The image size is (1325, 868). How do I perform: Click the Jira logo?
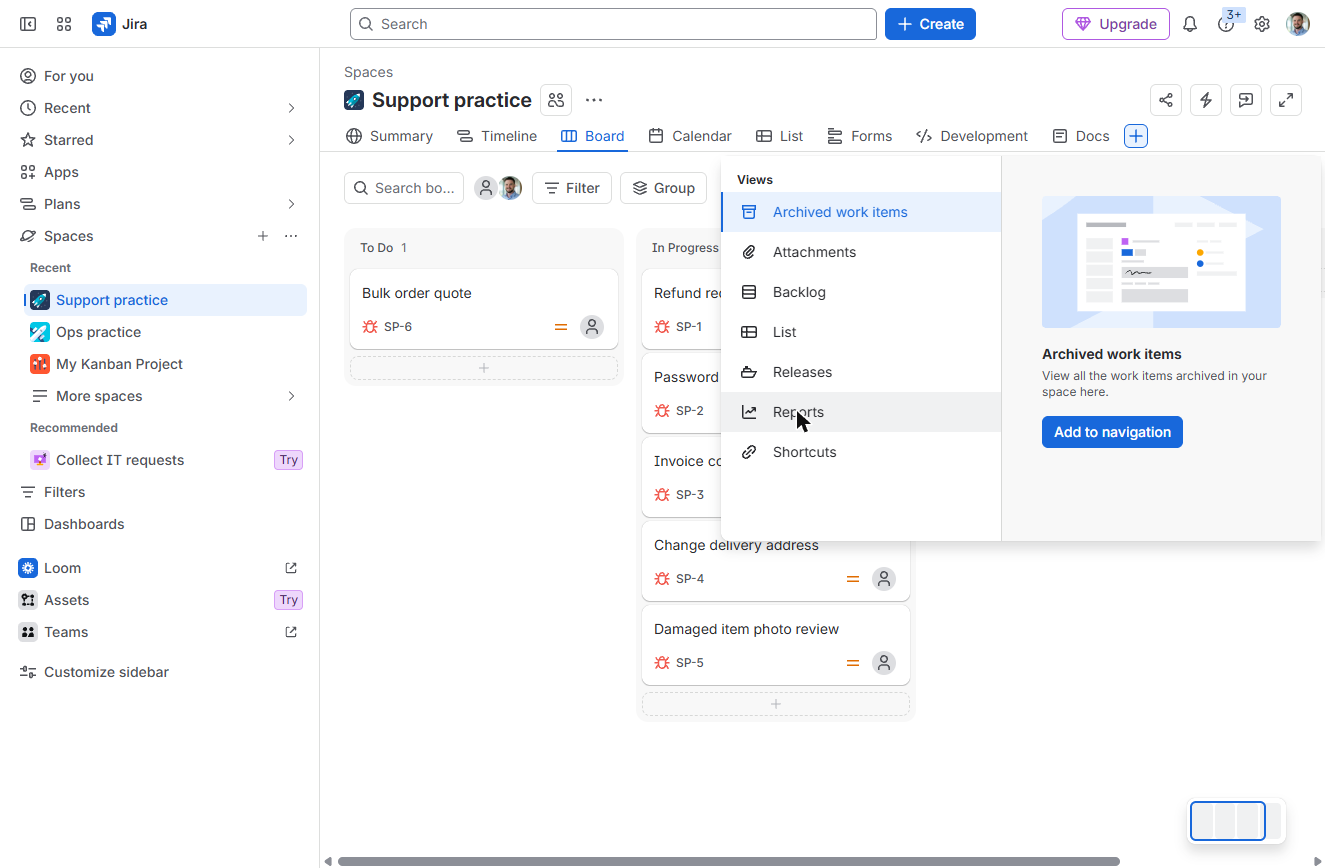tap(120, 24)
